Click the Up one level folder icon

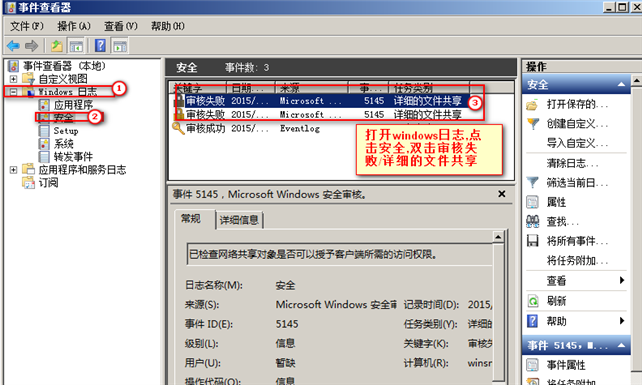(57, 45)
